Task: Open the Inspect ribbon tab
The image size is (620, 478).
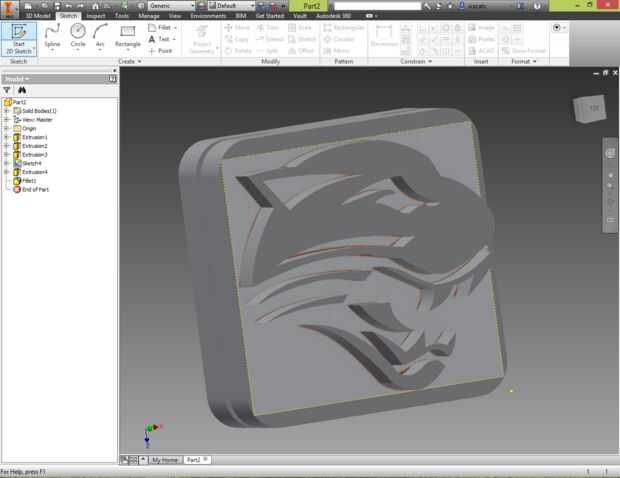Action: (96, 16)
